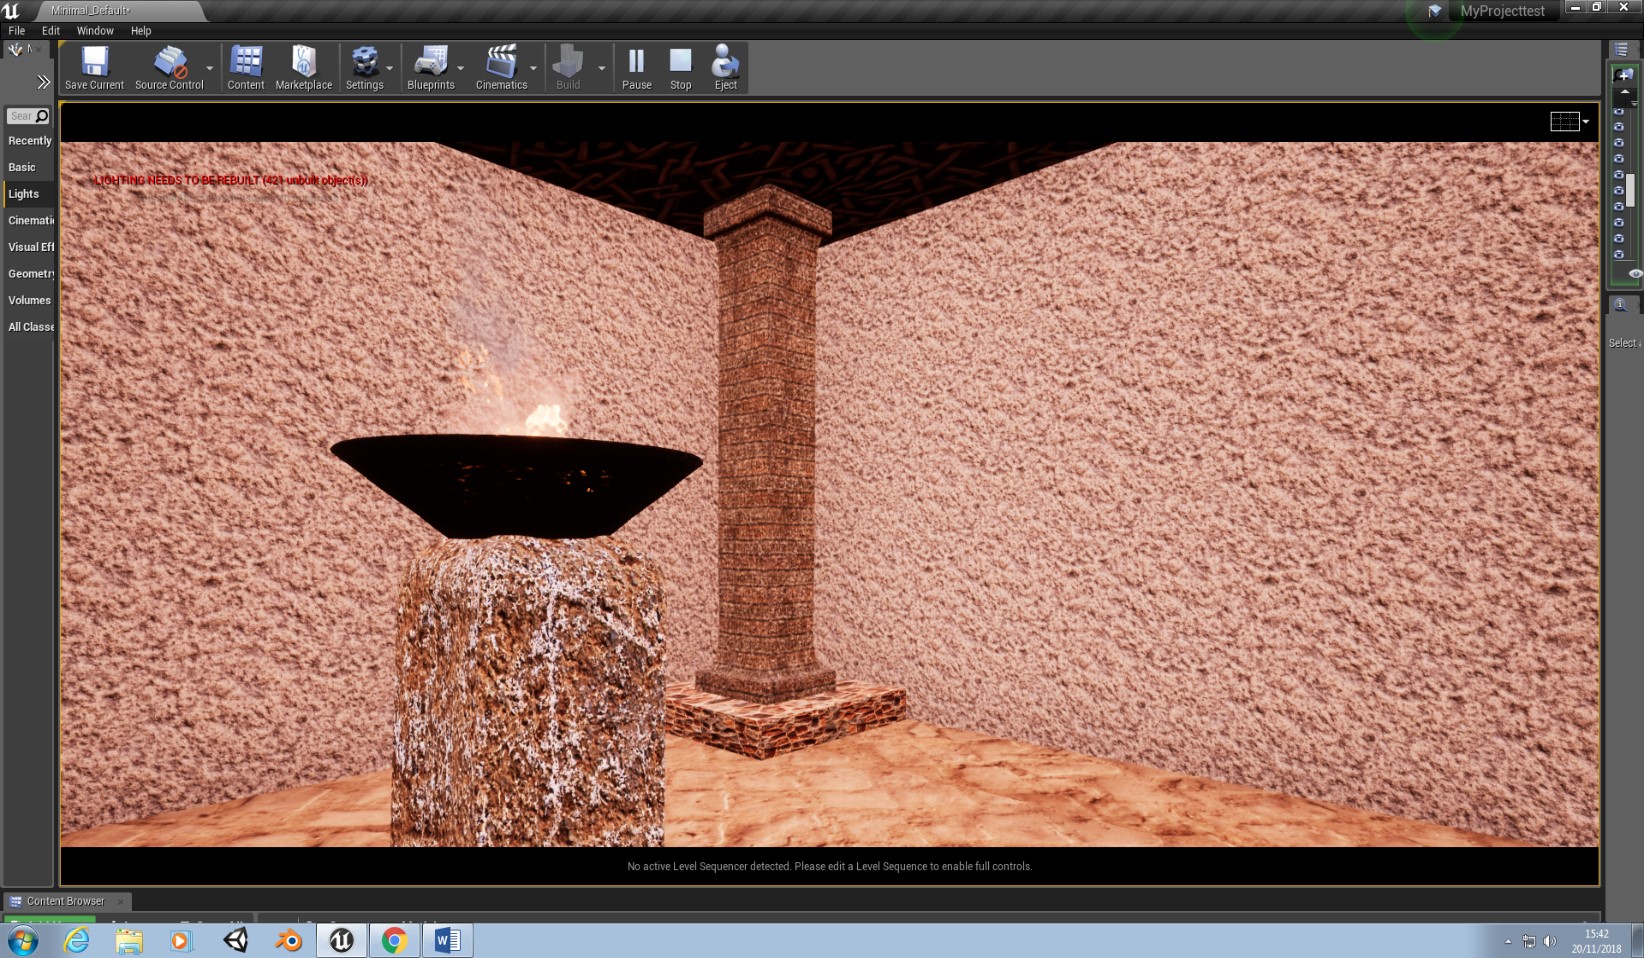This screenshot has height=958, width=1644.
Task: Toggle the last eye icon in the outliner list
Action: click(1618, 255)
